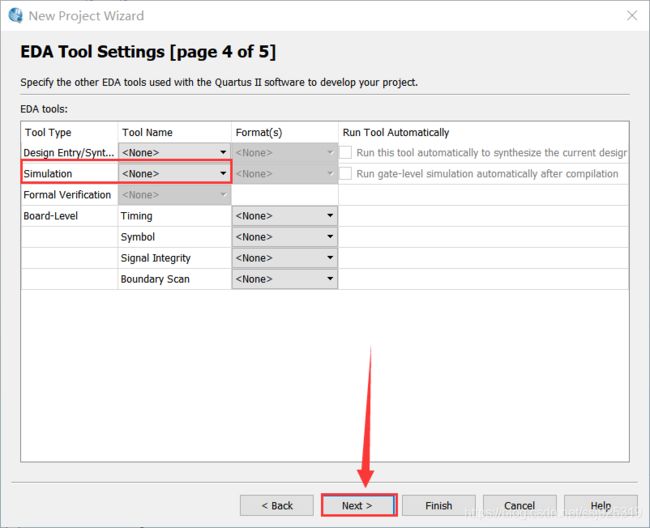This screenshot has width=650, height=528.
Task: Select the 'Simulation' row label
Action: (x=48, y=174)
